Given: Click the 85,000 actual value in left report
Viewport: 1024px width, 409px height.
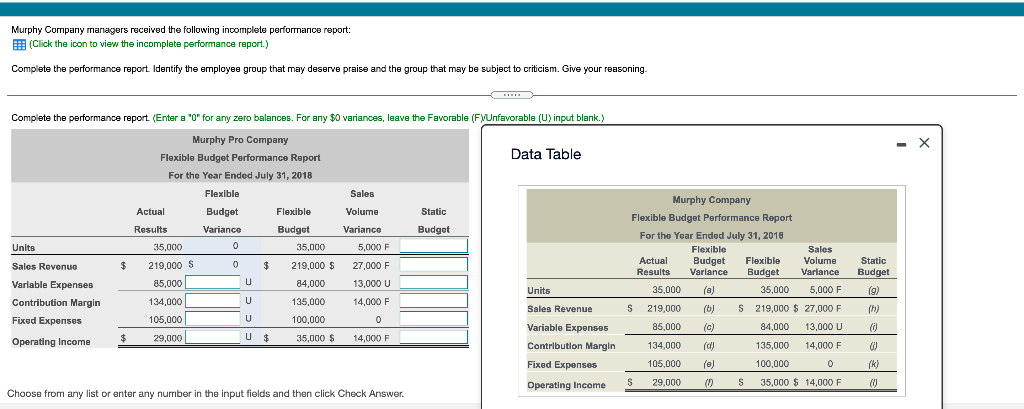Looking at the screenshot, I should tap(166, 283).
